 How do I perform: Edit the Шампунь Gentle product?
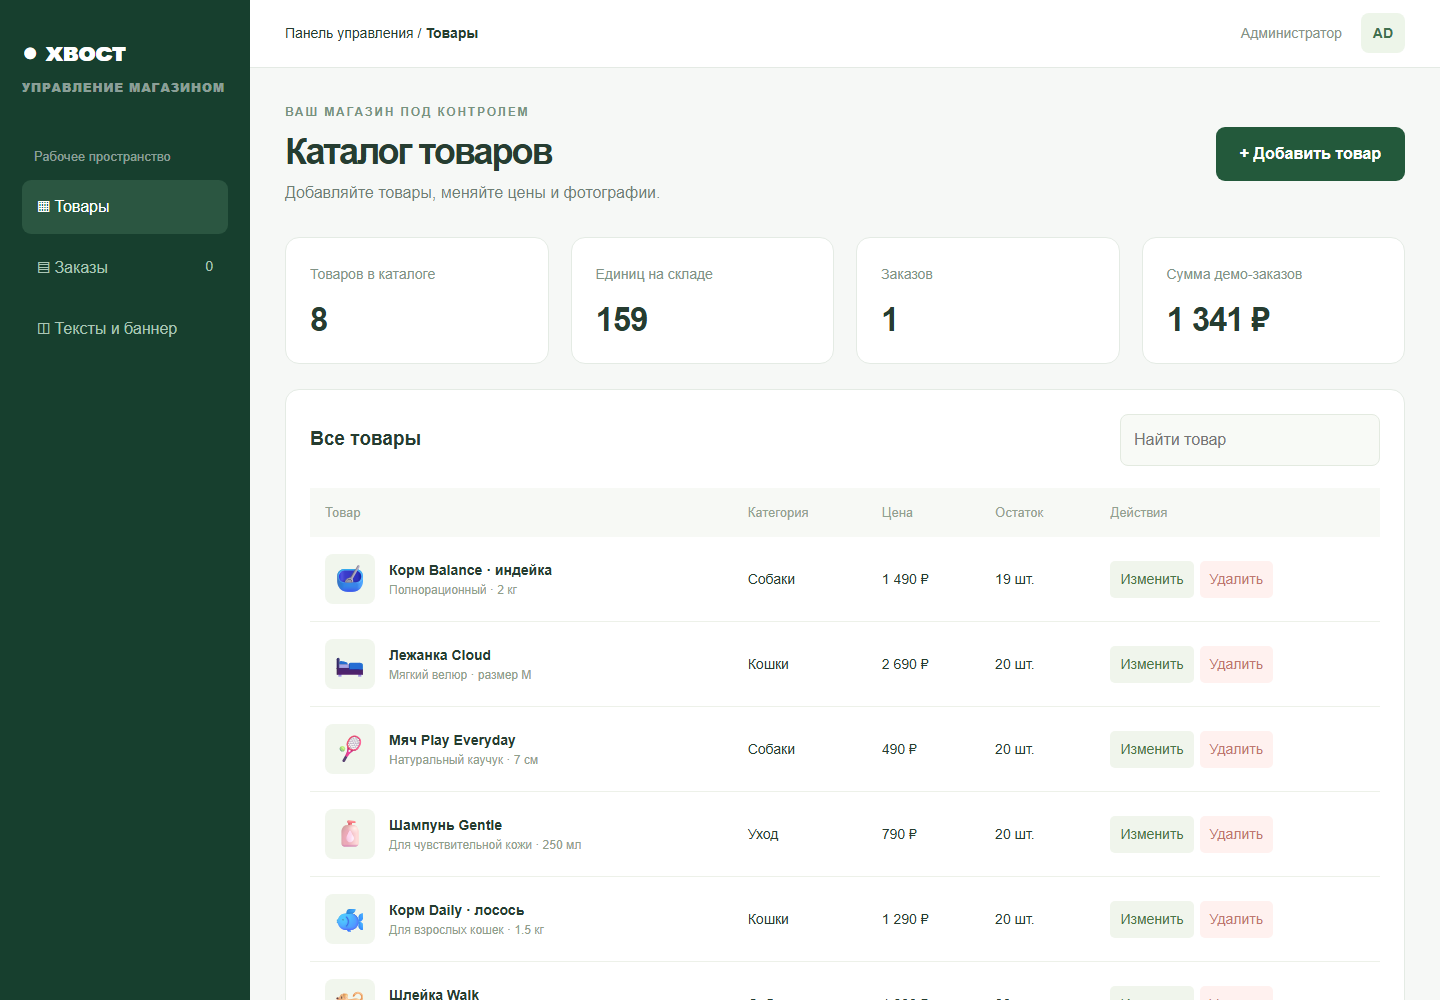[1152, 834]
